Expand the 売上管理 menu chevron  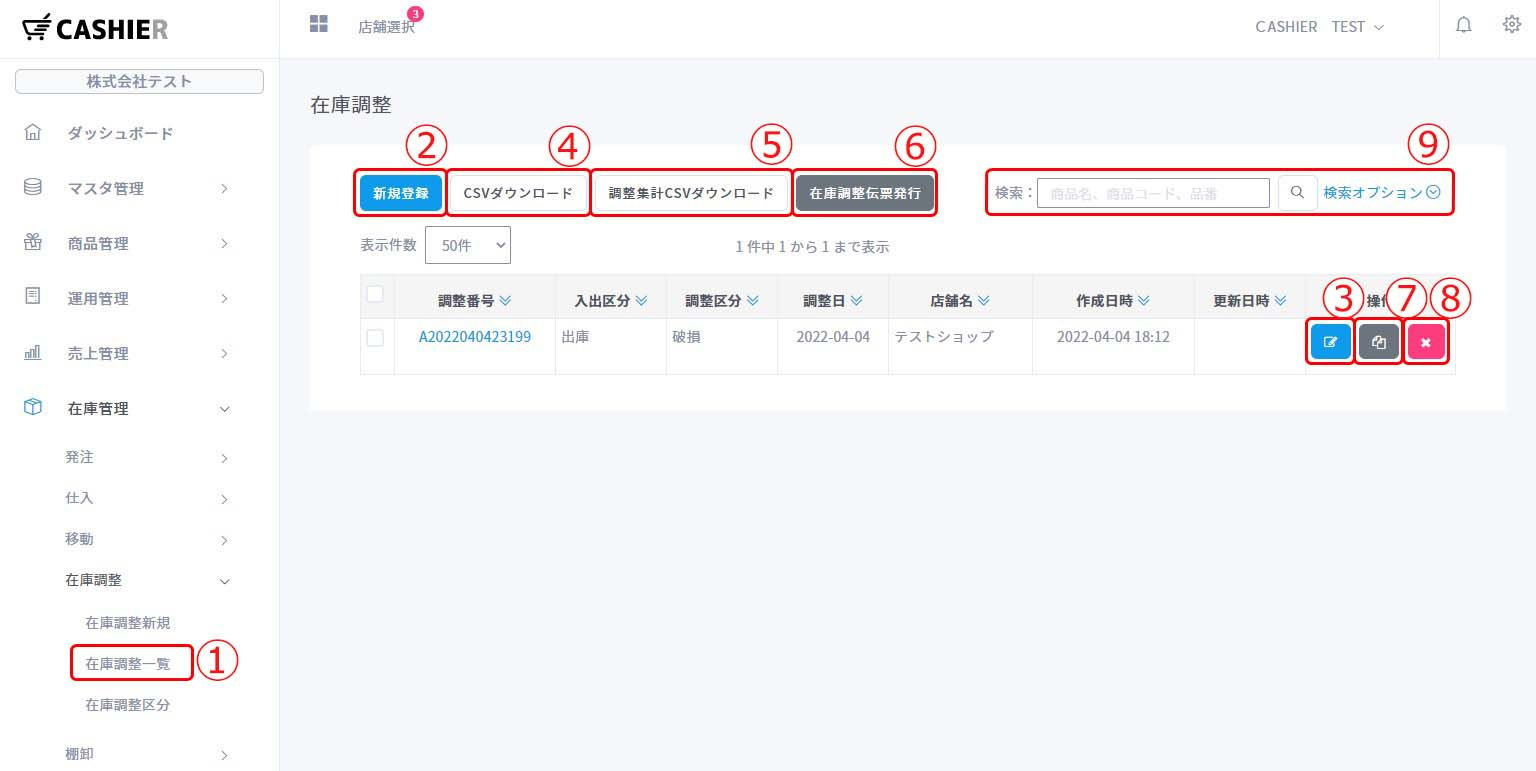click(224, 353)
